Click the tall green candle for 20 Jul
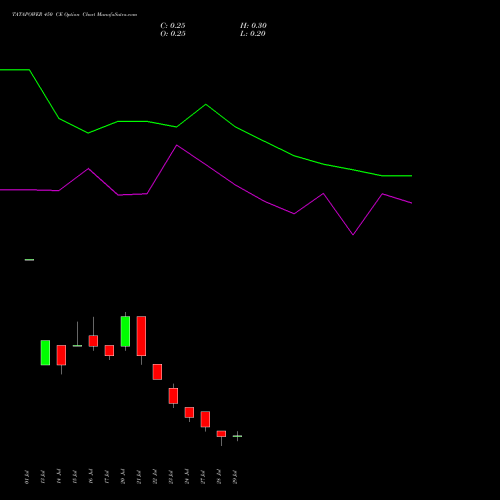Screen dimensions: 500x500 [125, 331]
